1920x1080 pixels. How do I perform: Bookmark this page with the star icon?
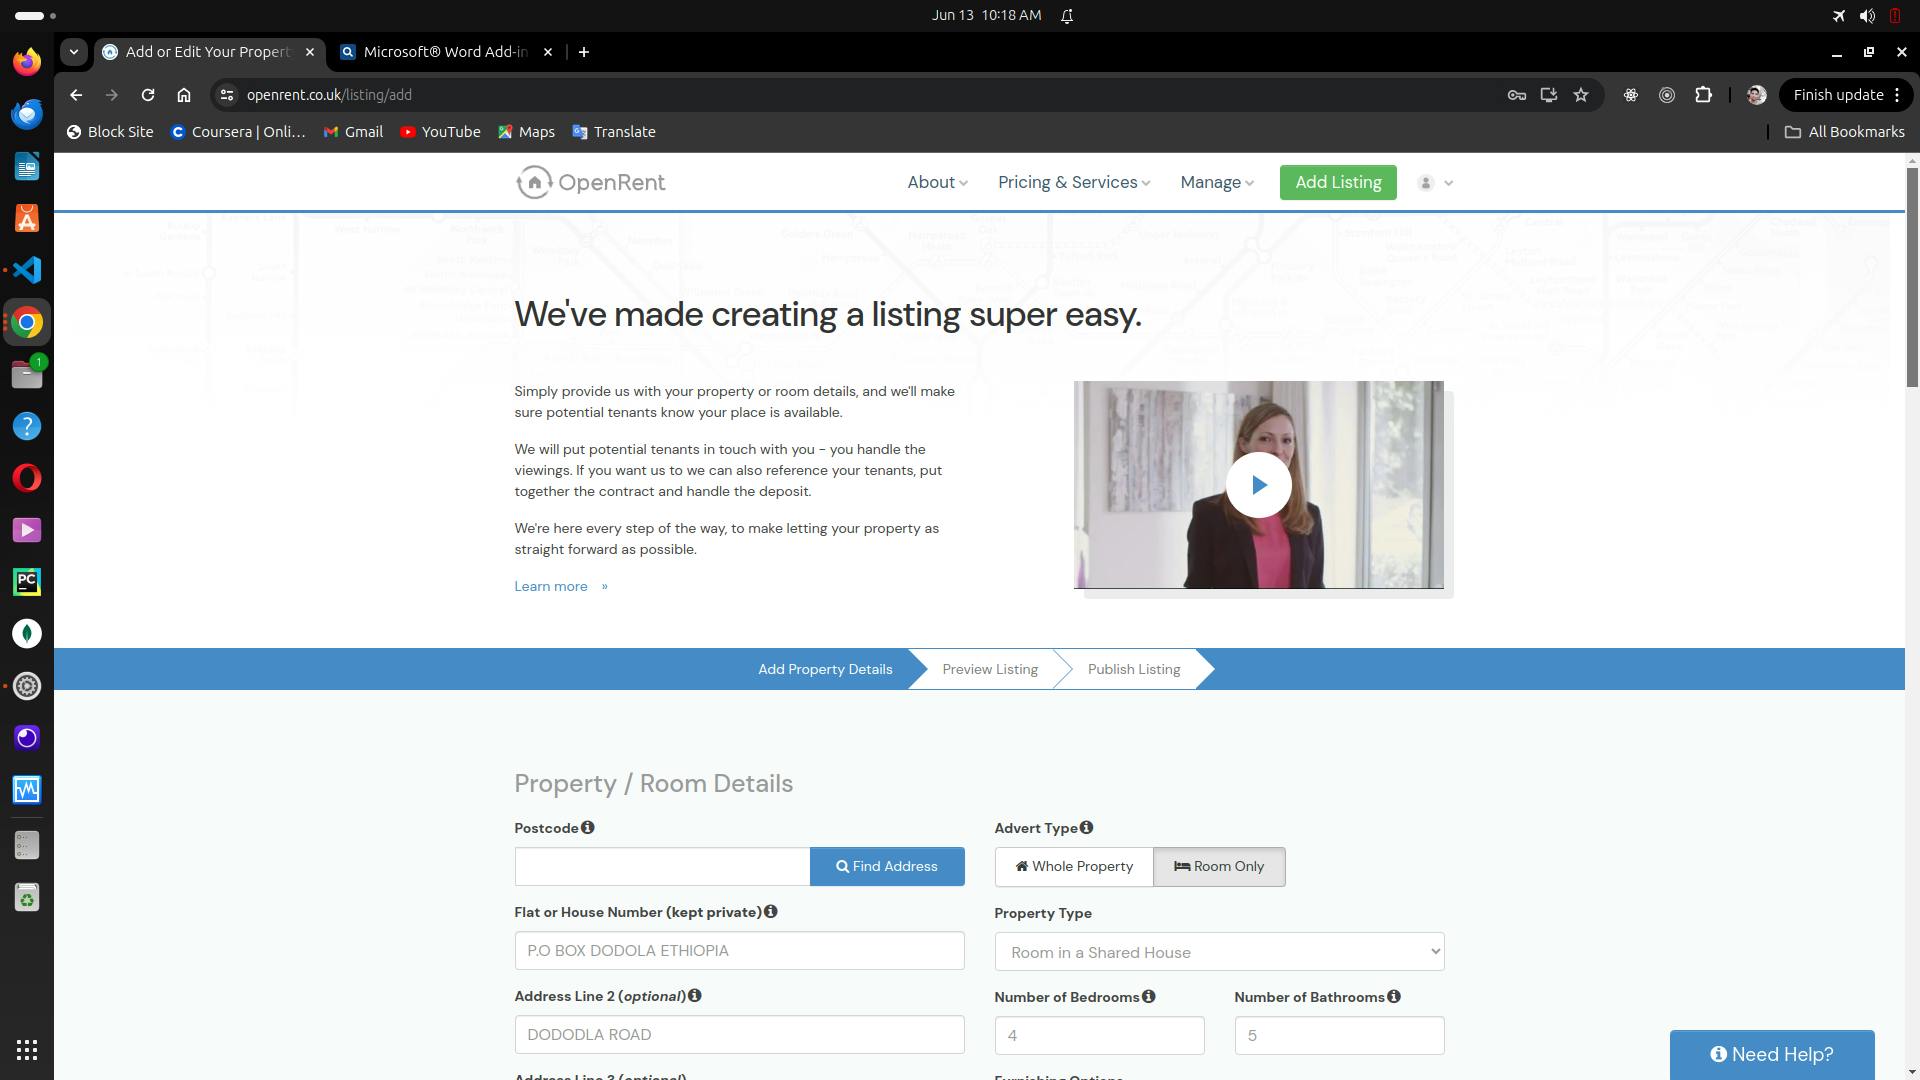[x=1581, y=95]
